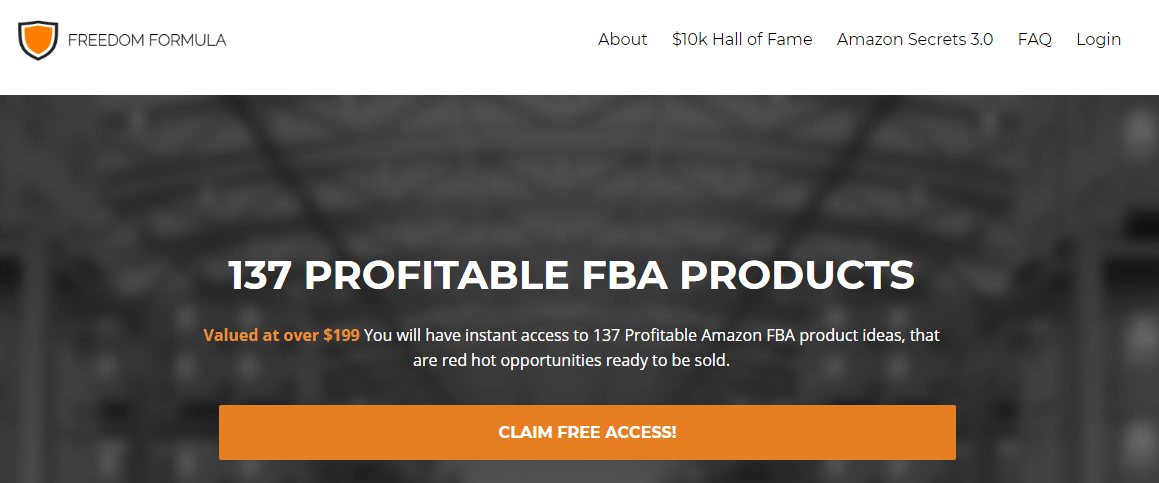
Task: Go to the $10k Hall of Fame
Action: pos(742,40)
